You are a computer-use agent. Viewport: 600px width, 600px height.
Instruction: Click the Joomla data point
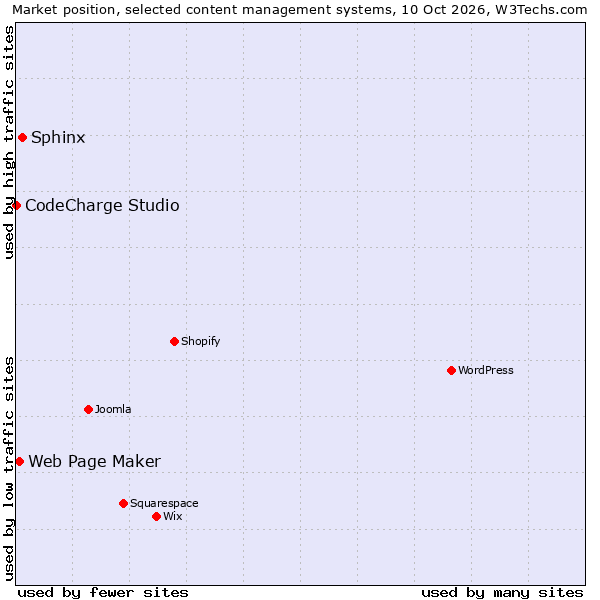(88, 409)
